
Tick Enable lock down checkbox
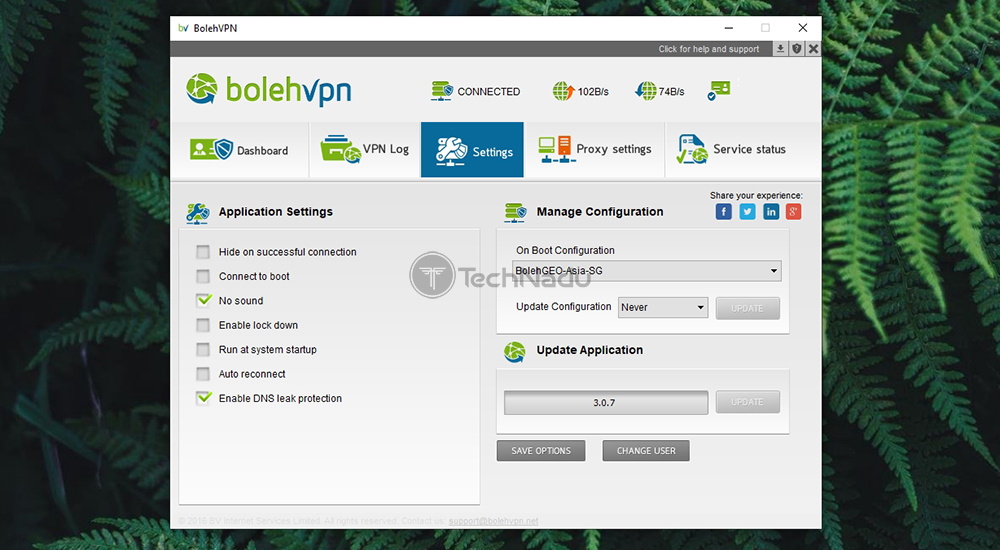[203, 325]
